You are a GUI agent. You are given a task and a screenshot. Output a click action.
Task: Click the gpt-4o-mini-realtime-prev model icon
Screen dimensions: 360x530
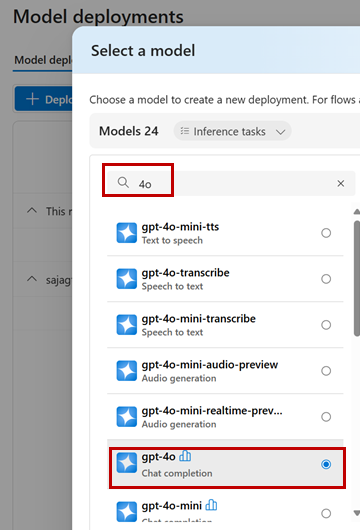[x=126, y=417]
